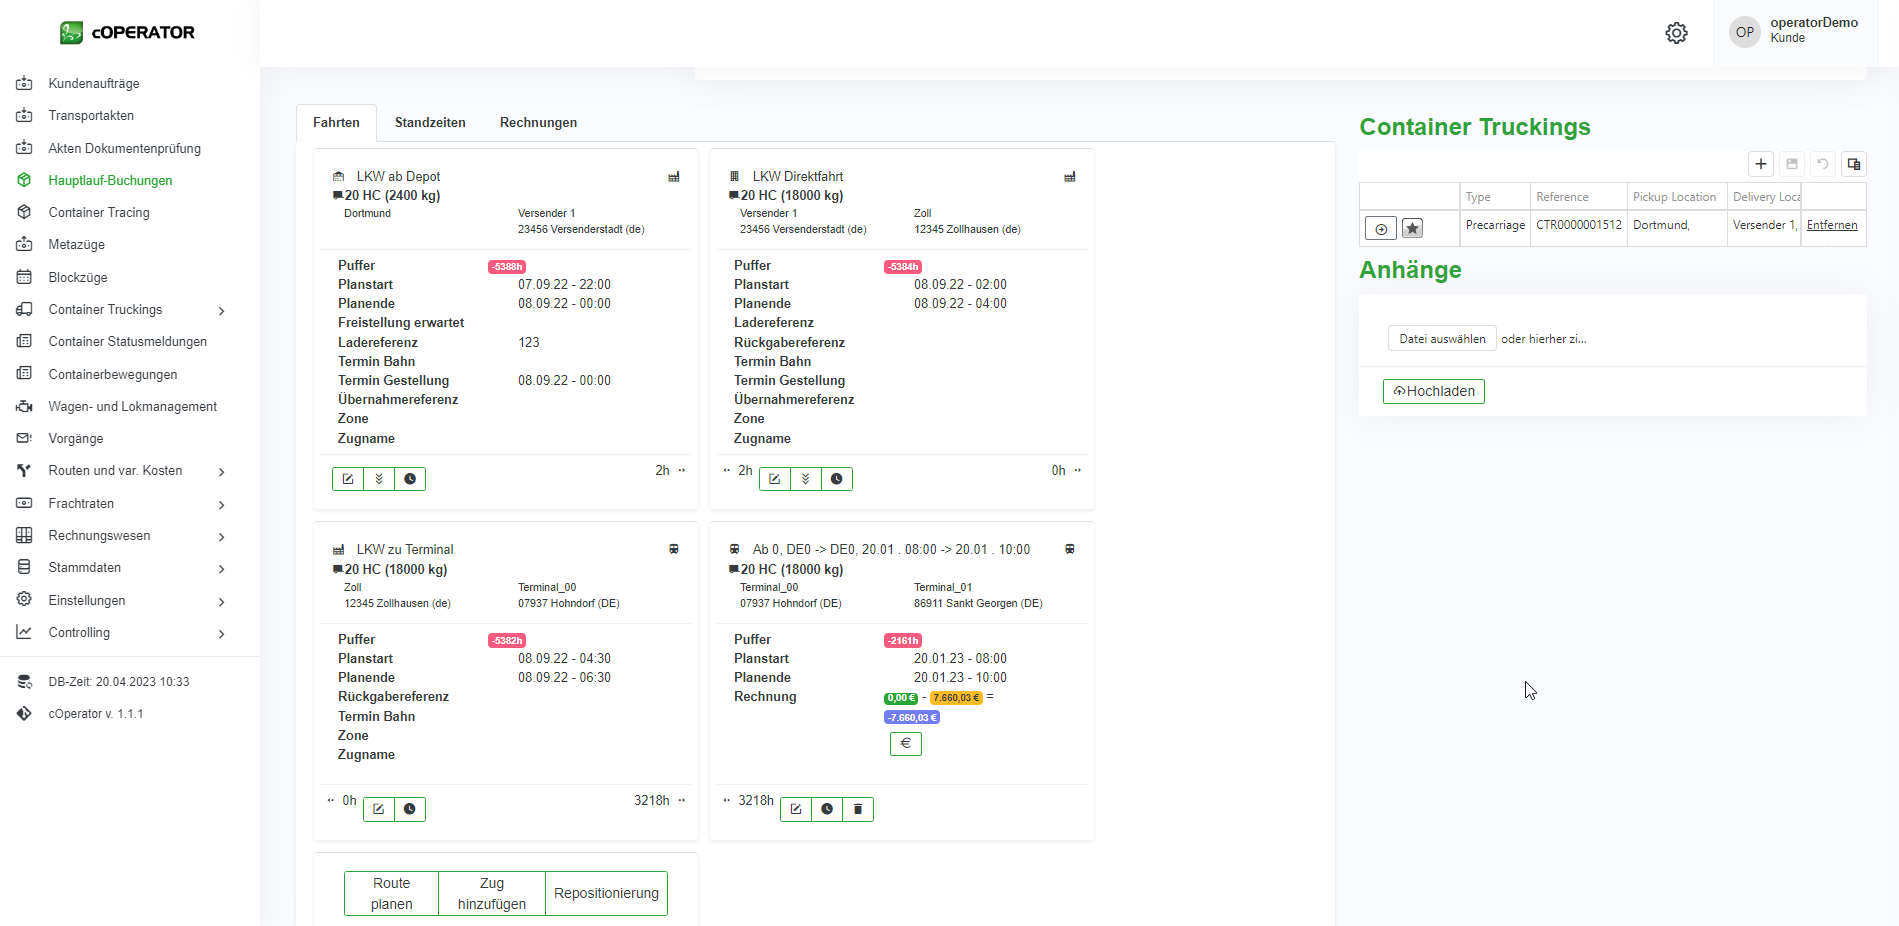Expand Container Truckings sidebar submenu
Image resolution: width=1899 pixels, height=926 pixels.
coord(221,310)
